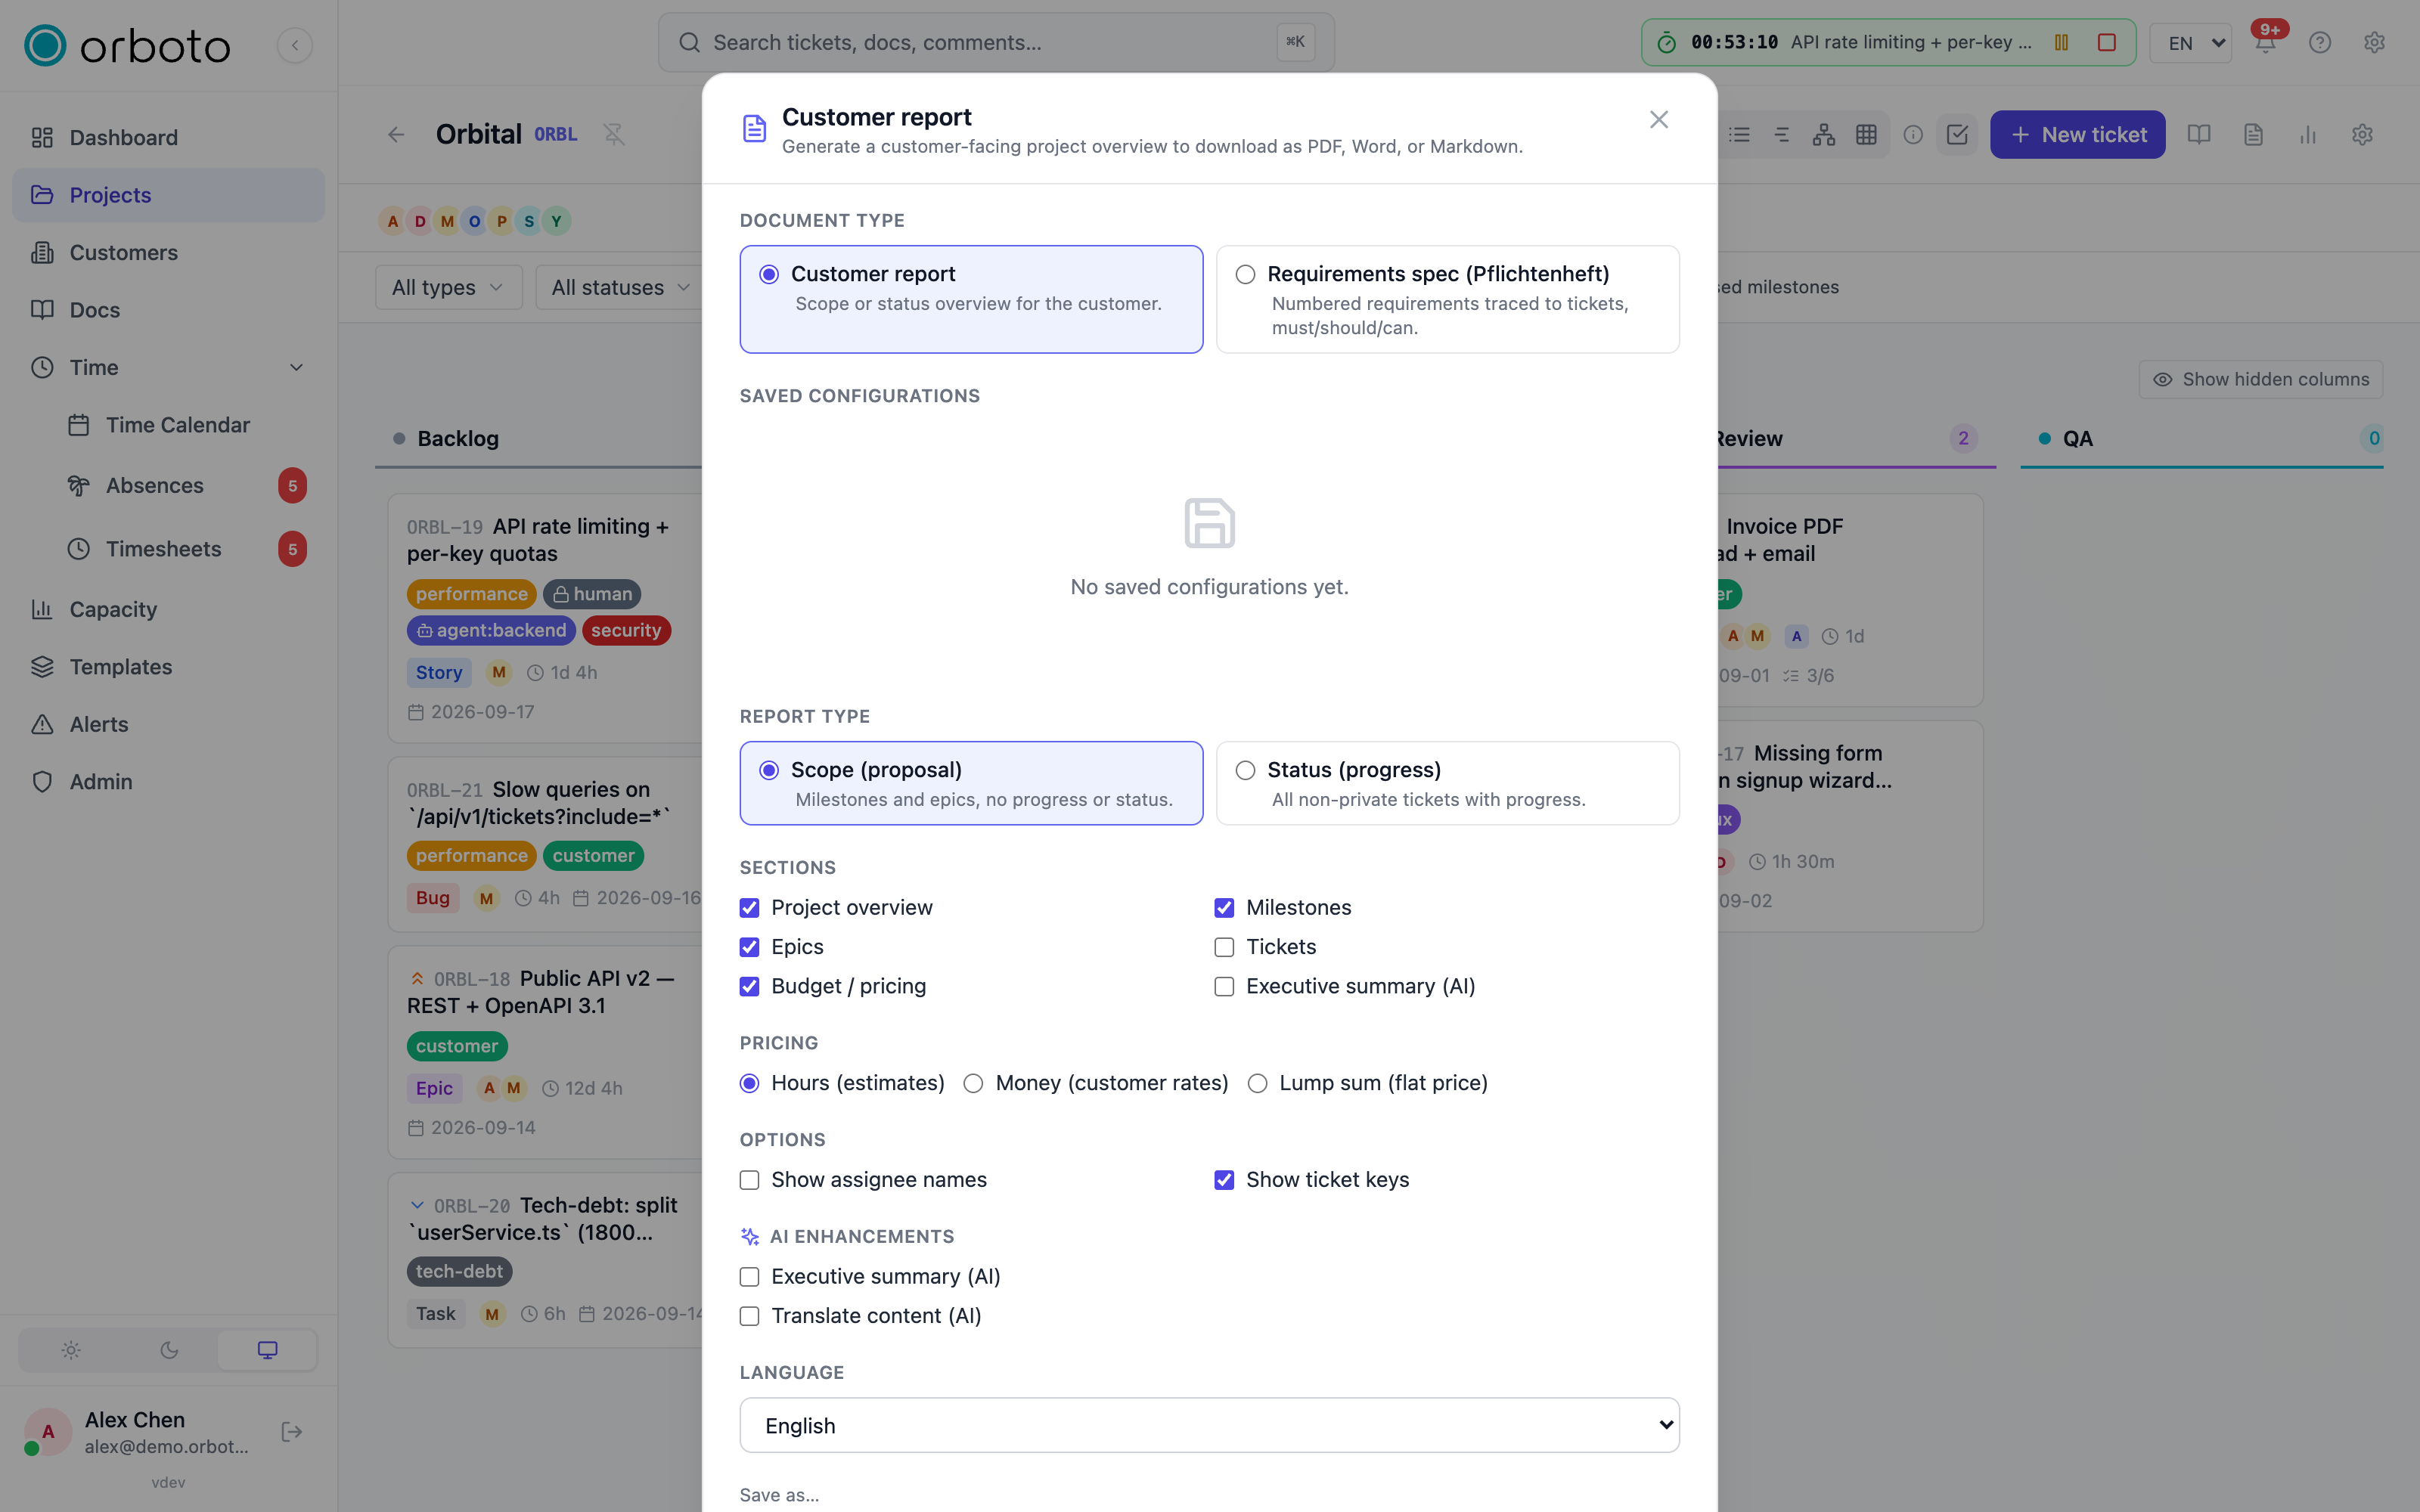The image size is (2420, 1512).
Task: Close the Customer report dialog
Action: tap(1659, 120)
